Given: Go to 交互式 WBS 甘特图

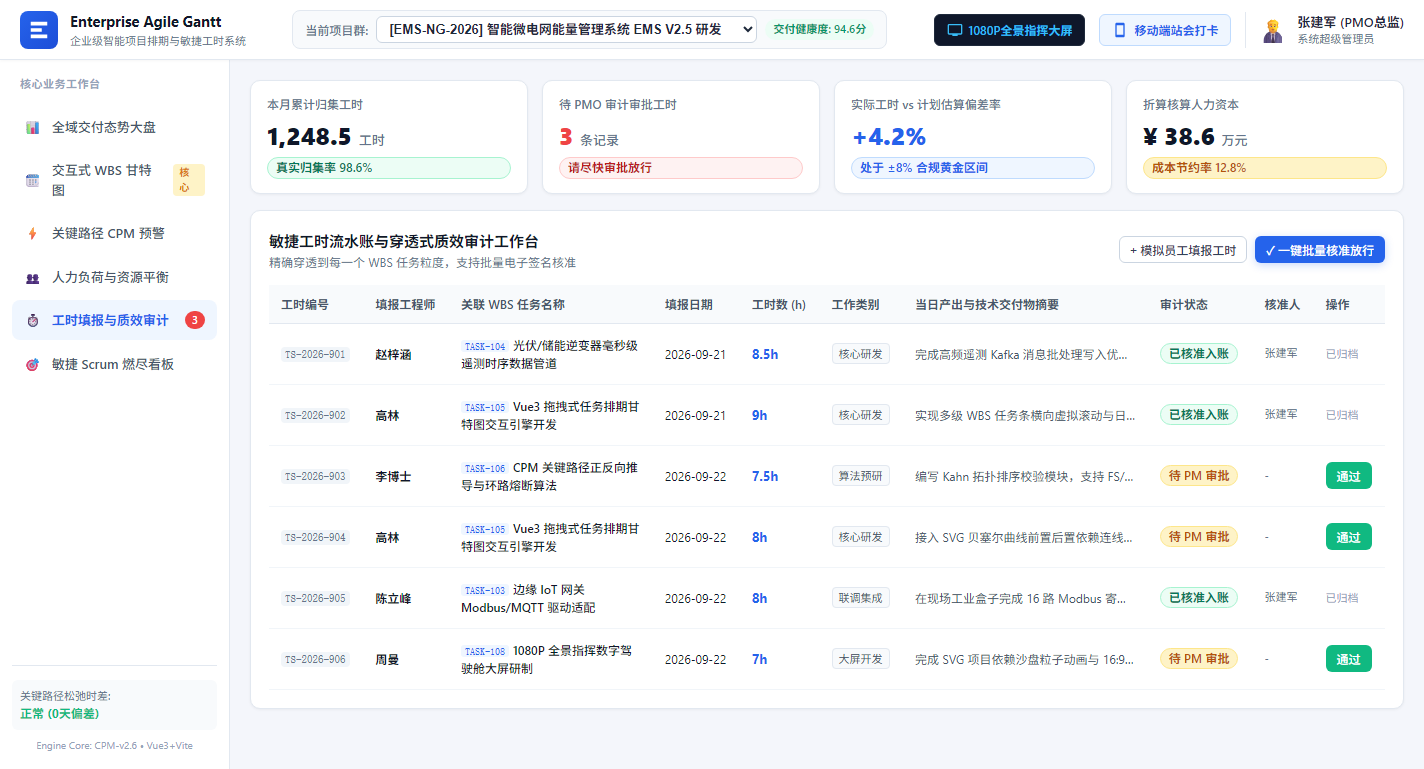Looking at the screenshot, I should [x=114, y=180].
